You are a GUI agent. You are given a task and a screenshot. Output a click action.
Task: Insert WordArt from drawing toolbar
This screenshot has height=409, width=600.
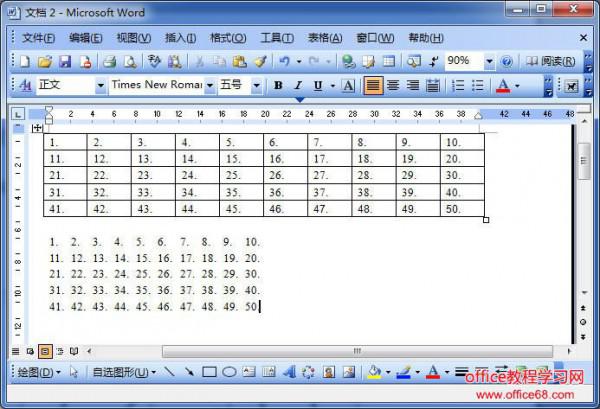289,372
